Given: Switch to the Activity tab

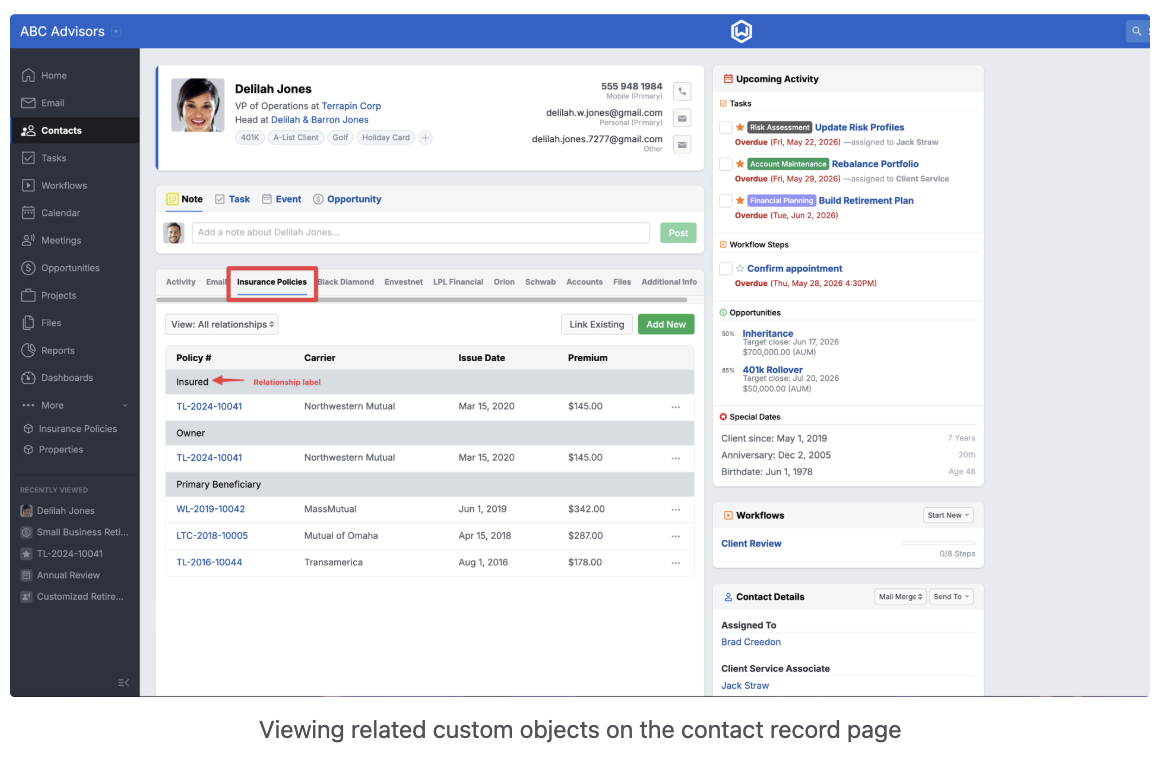Looking at the screenshot, I should tap(181, 282).
